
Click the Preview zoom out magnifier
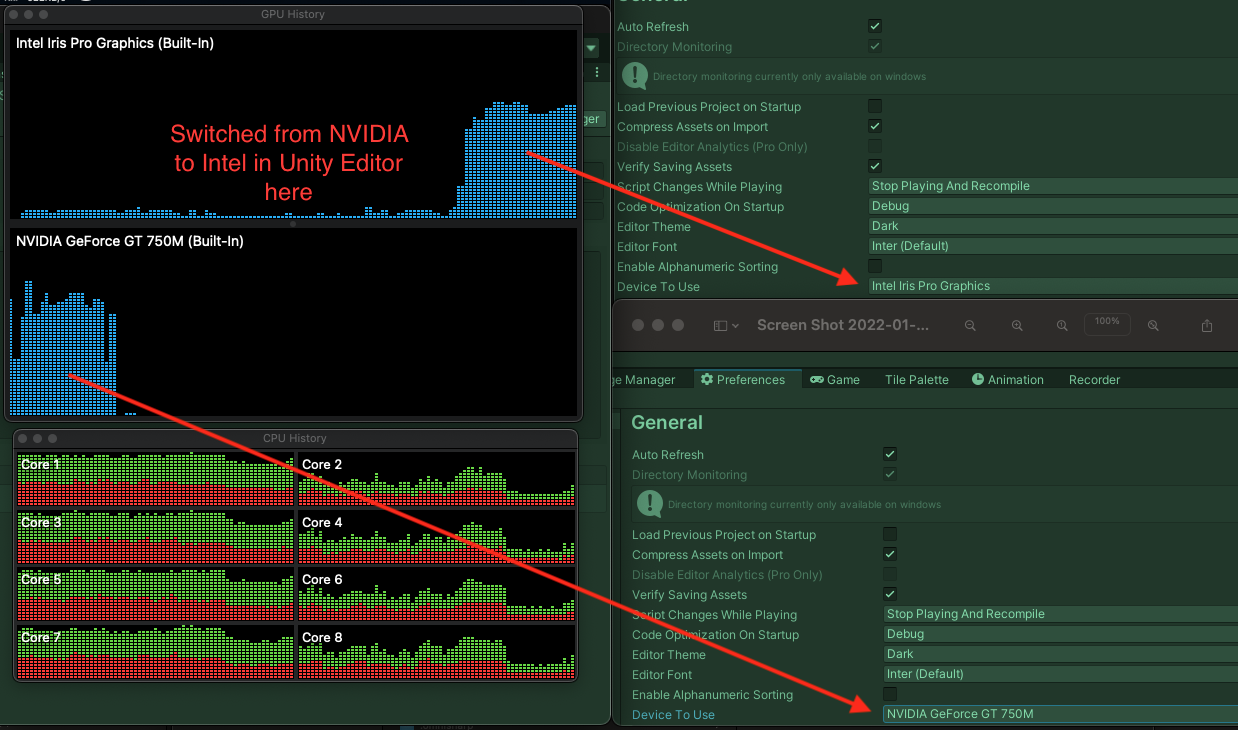[x=970, y=326]
